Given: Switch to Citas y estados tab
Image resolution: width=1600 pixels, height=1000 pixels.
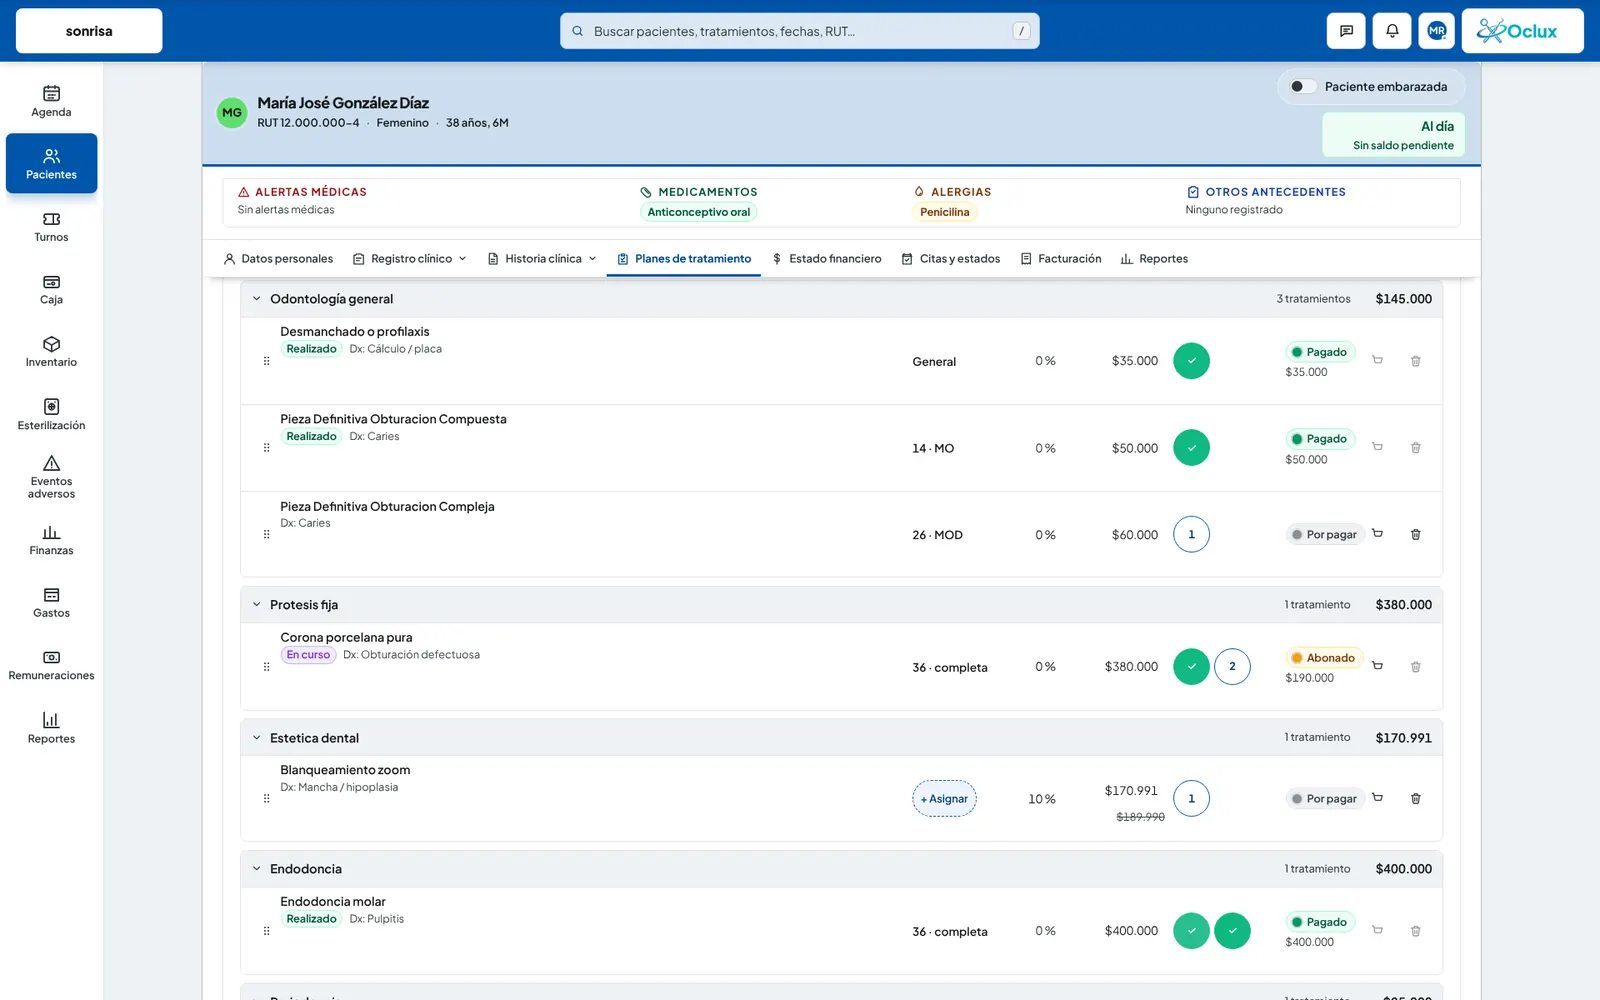Looking at the screenshot, I should click(951, 259).
